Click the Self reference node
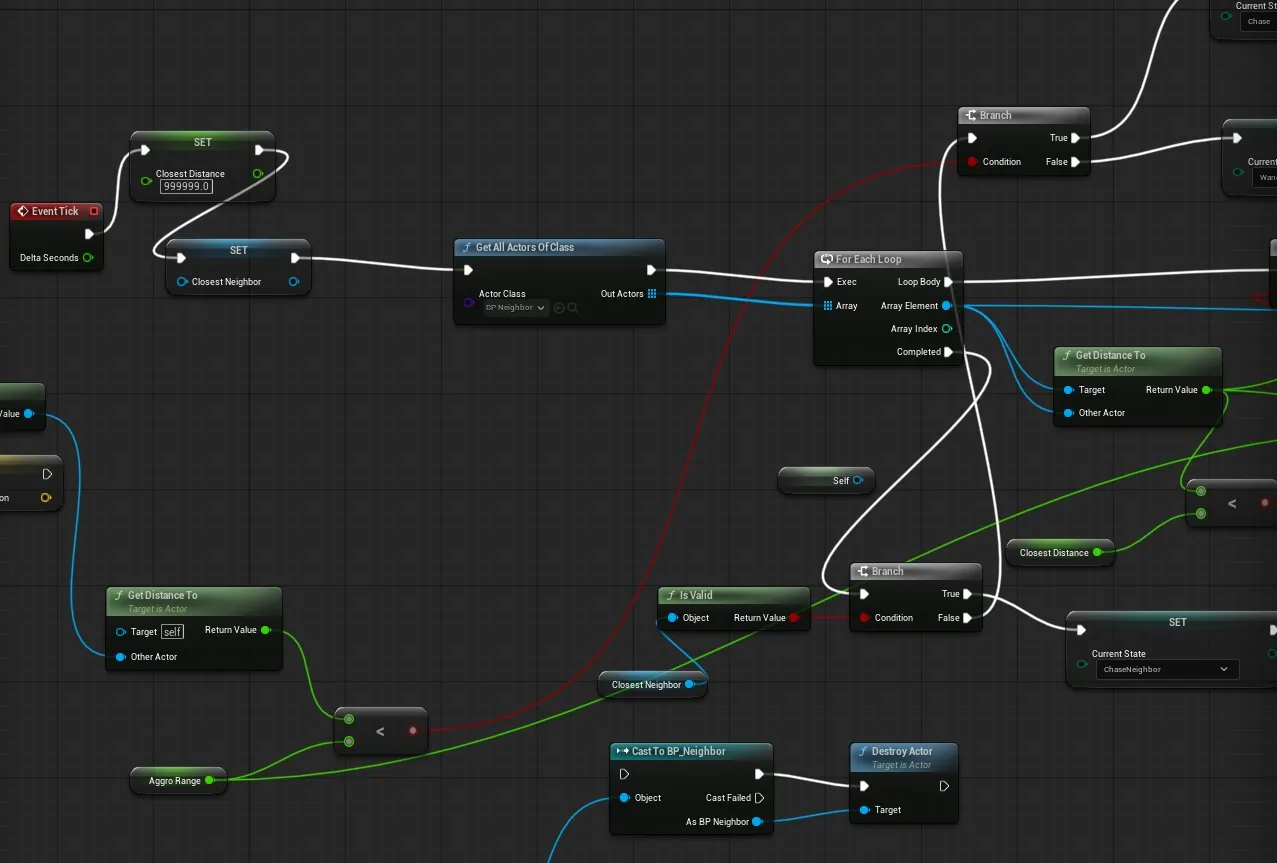The width and height of the screenshot is (1277, 863). (826, 481)
